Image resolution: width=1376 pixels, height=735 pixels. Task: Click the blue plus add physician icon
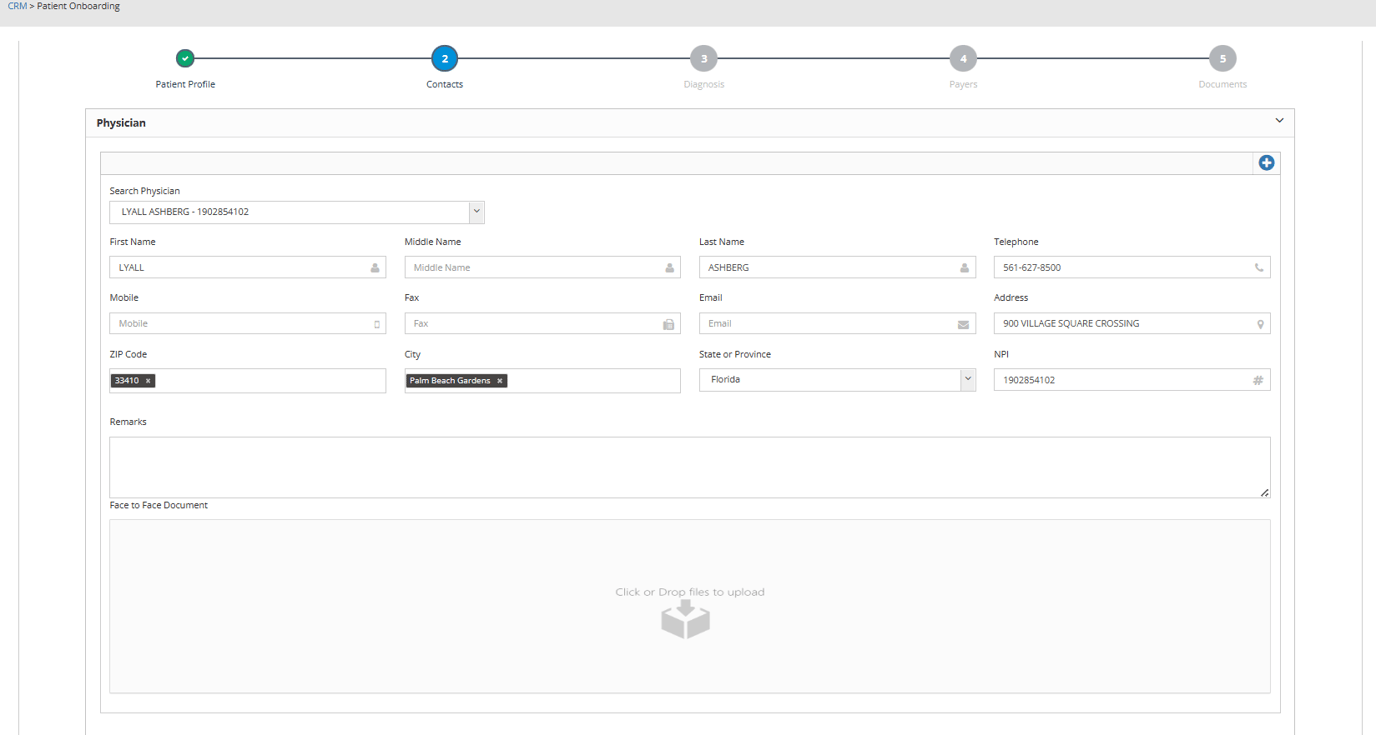[1266, 163]
